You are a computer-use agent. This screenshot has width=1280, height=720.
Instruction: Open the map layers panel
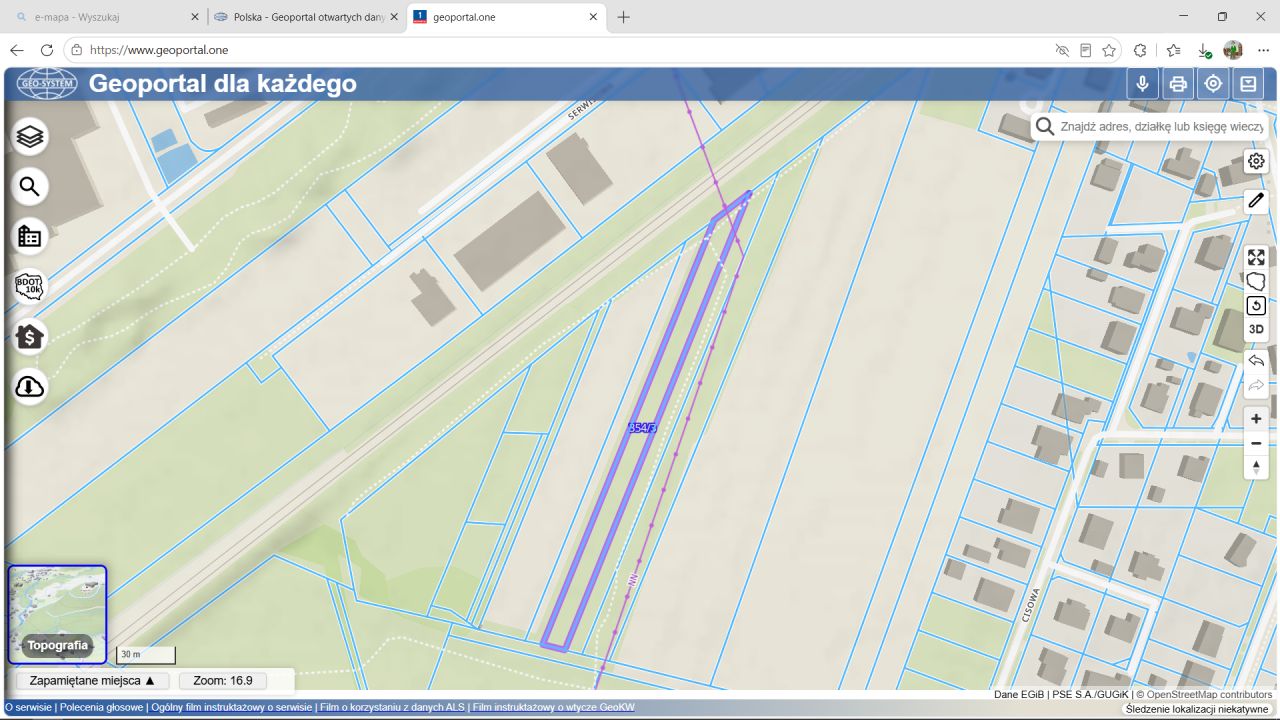coord(30,136)
